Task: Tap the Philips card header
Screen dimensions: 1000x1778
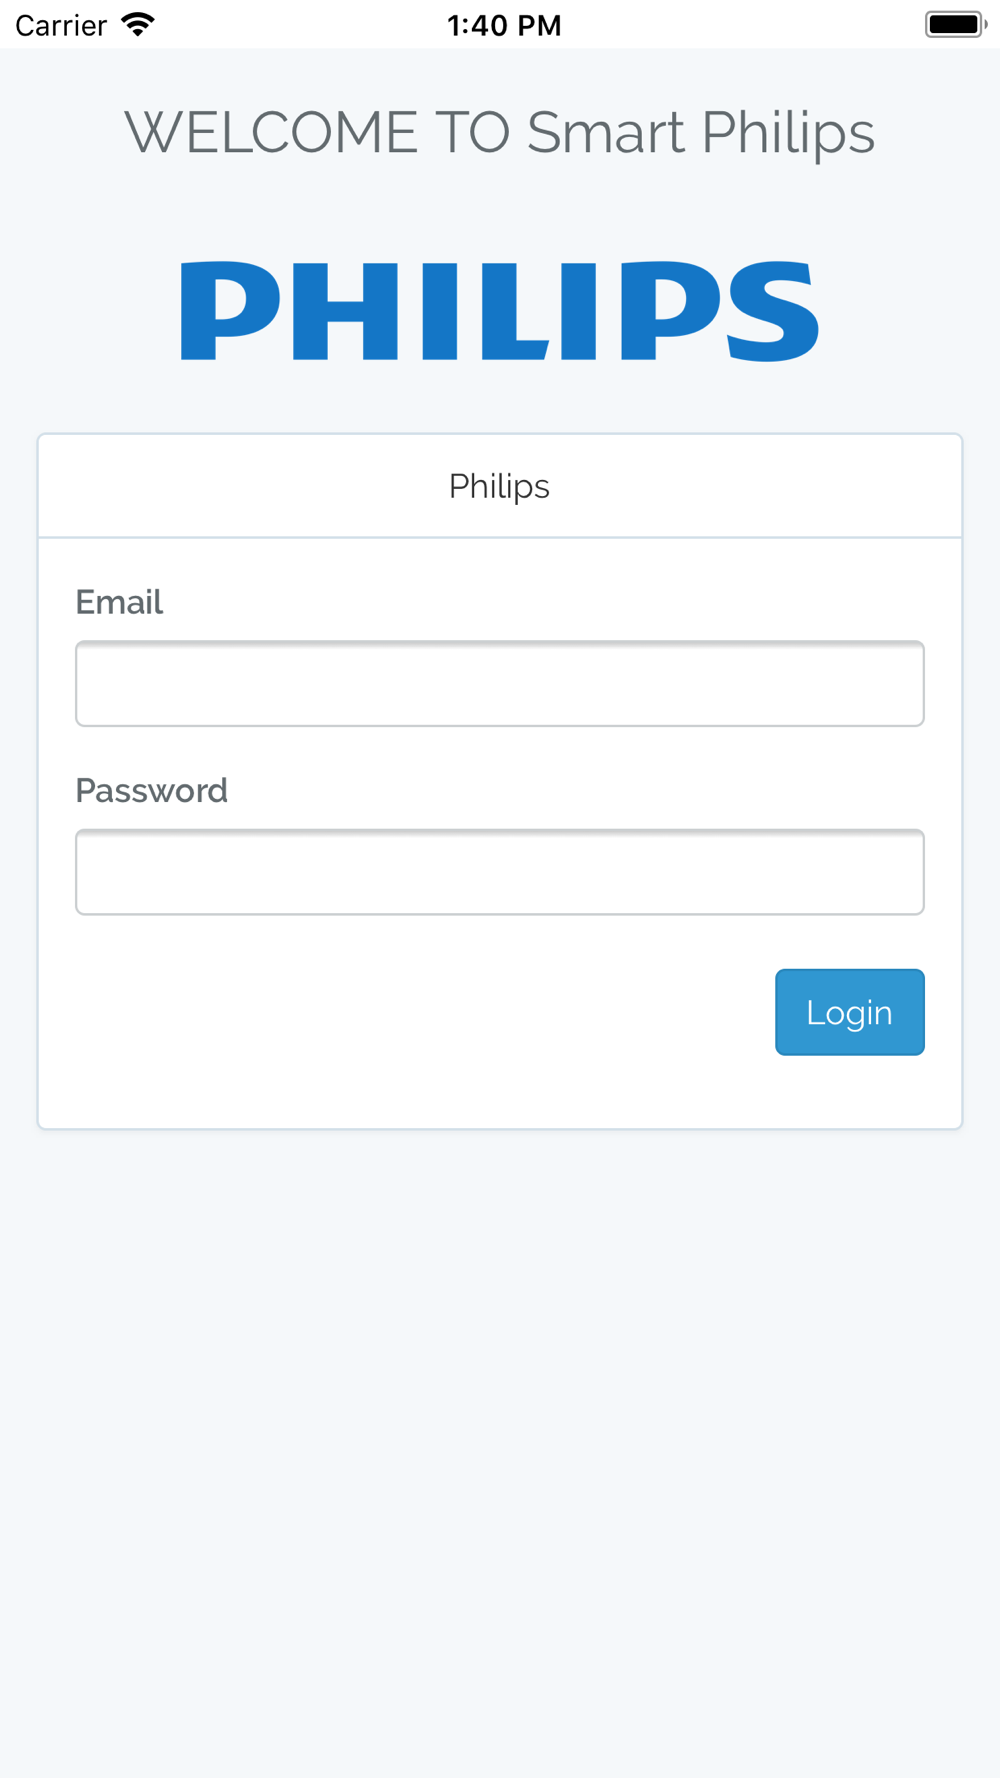Action: [x=500, y=486]
